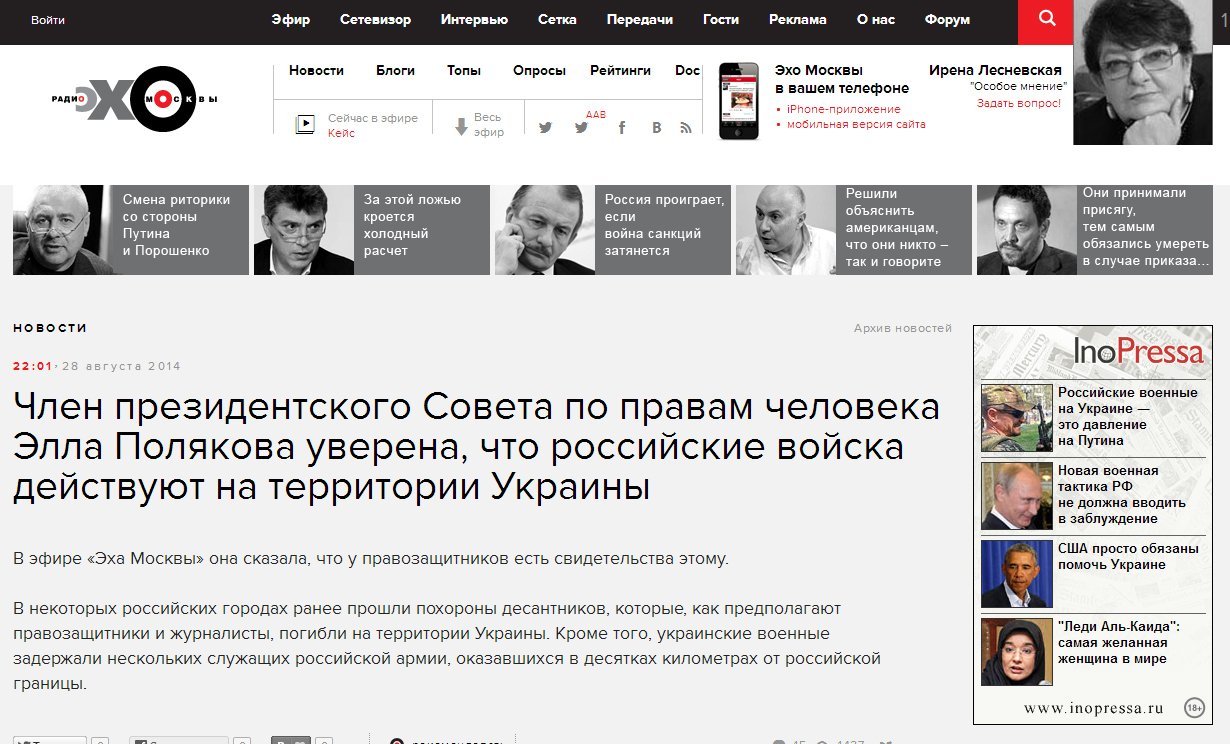The width and height of the screenshot is (1230, 744).
Task: Open the Сетевизор menu item
Action: (375, 20)
